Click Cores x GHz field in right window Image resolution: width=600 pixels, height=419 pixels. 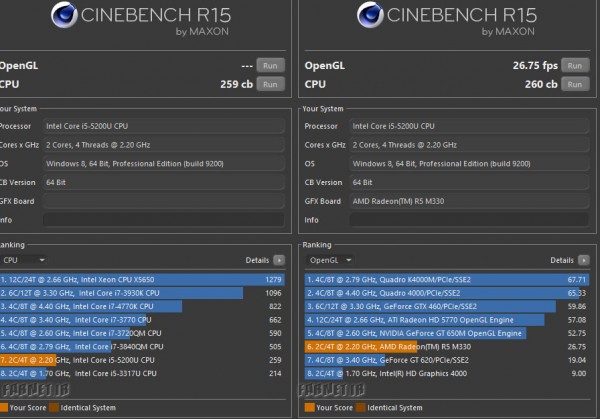coord(469,145)
